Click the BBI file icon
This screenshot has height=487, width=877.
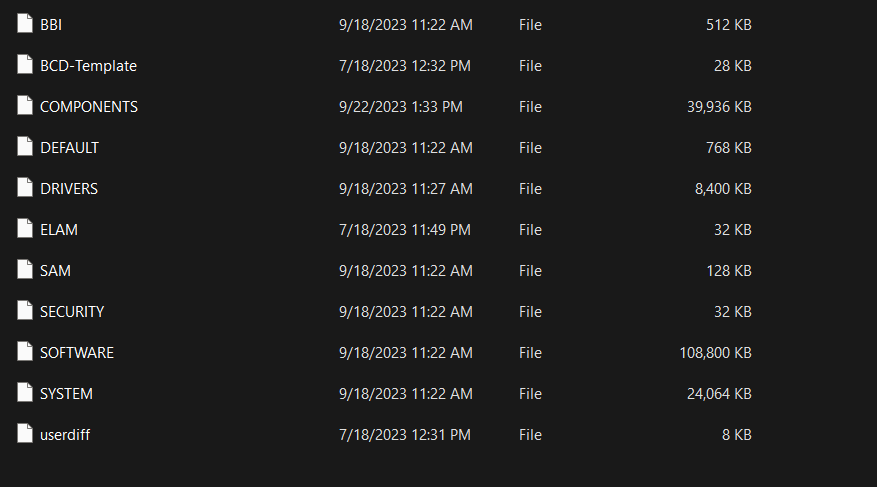pos(25,23)
